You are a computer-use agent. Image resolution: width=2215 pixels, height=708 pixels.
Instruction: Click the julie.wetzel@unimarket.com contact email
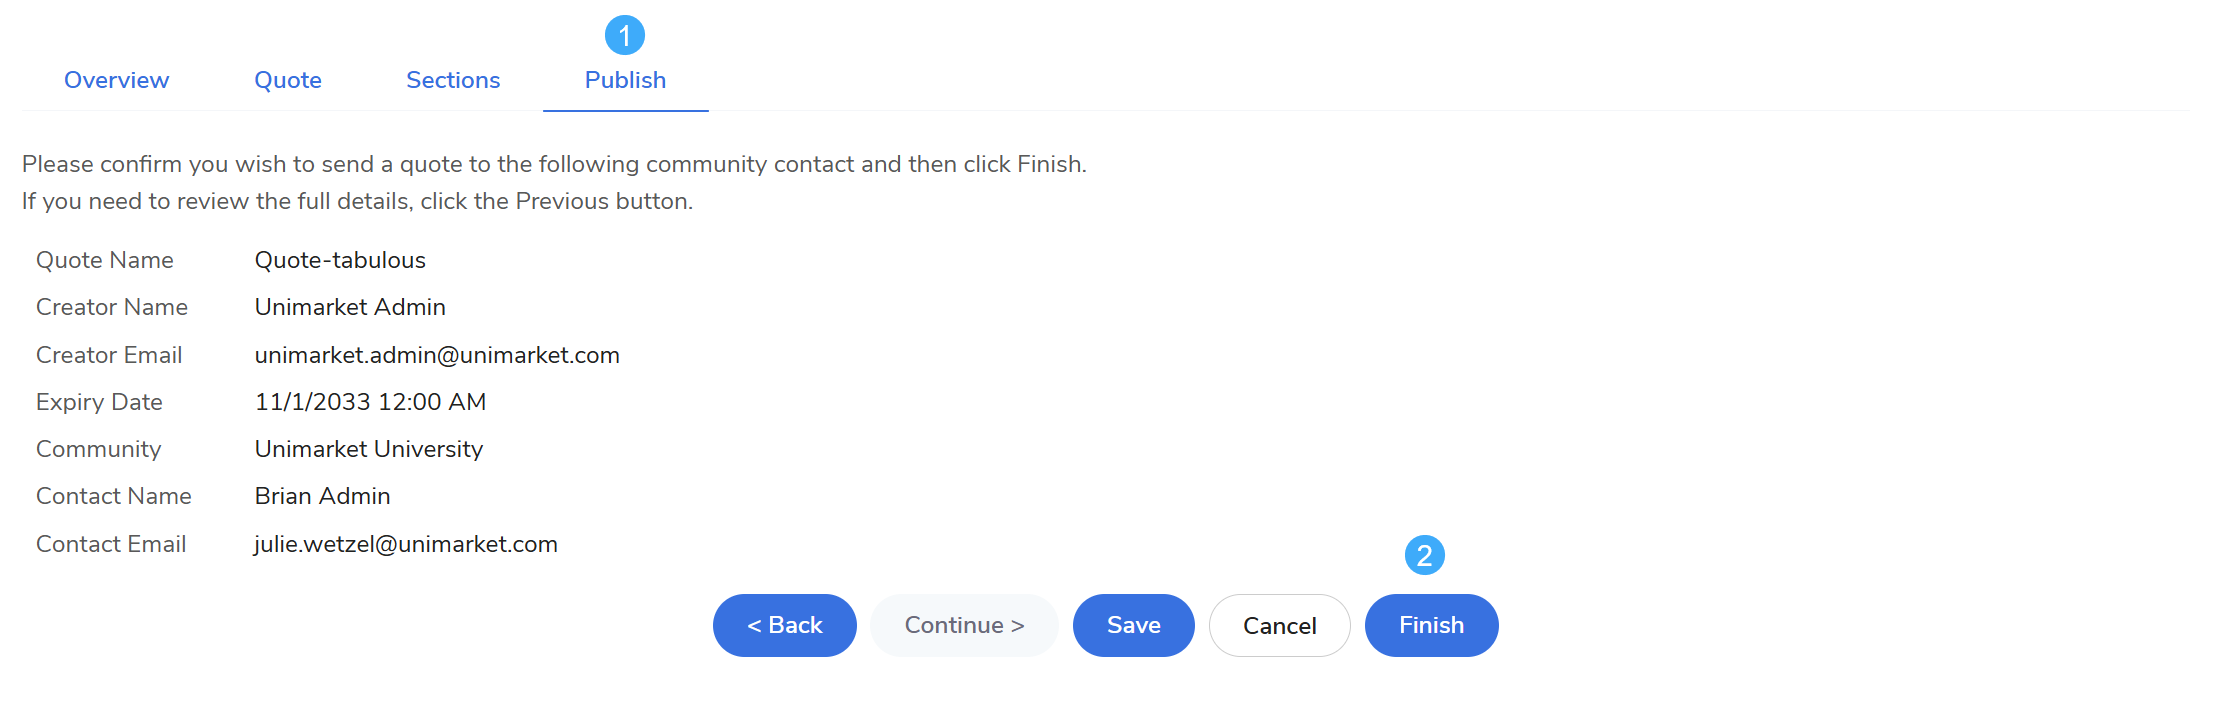pos(406,544)
